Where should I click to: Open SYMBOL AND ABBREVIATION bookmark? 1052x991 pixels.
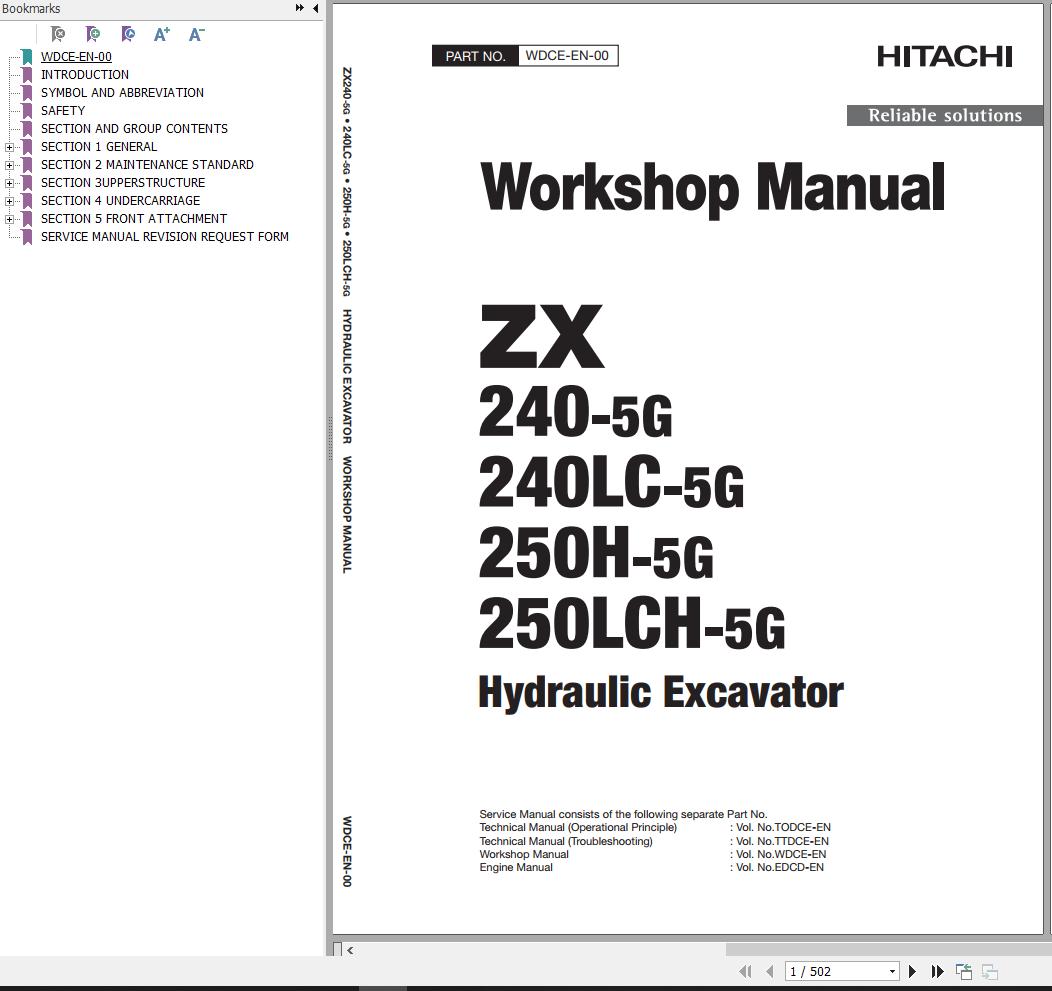point(123,93)
